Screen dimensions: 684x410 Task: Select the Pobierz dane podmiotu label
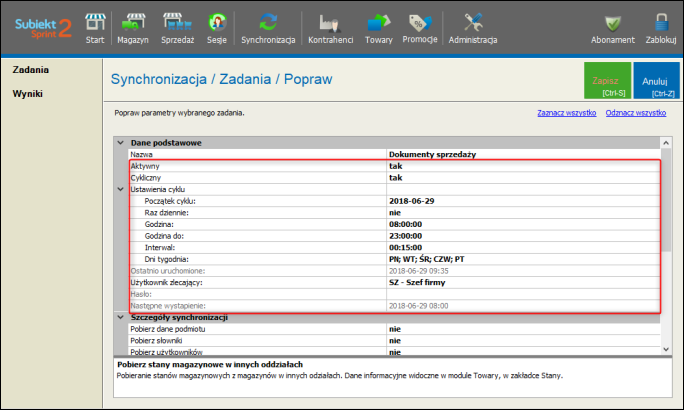[168, 329]
